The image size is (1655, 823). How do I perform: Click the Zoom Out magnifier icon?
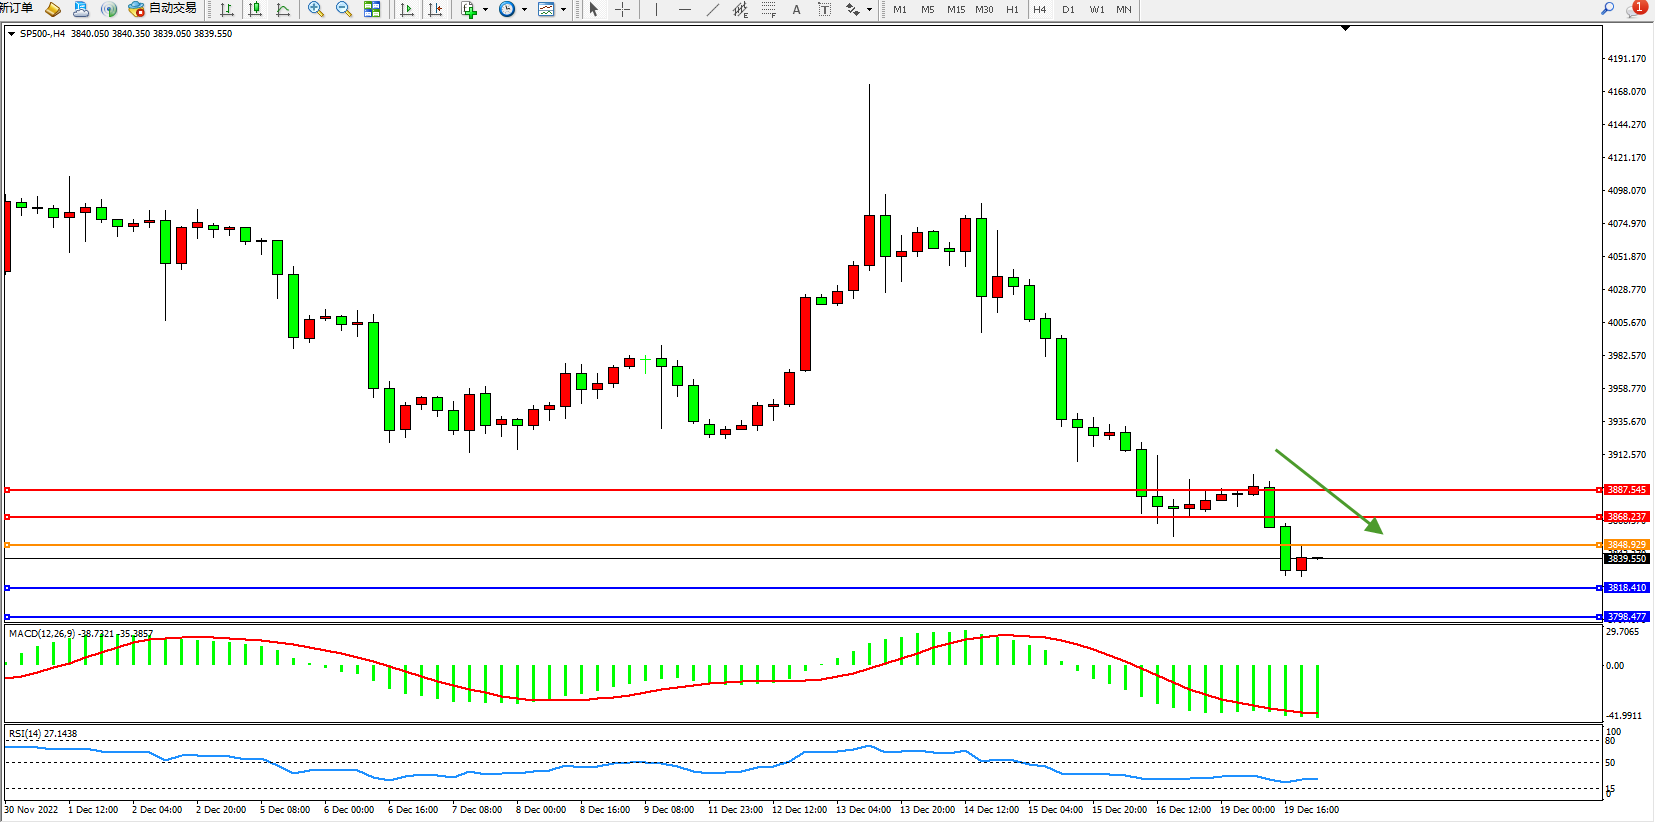tap(344, 9)
